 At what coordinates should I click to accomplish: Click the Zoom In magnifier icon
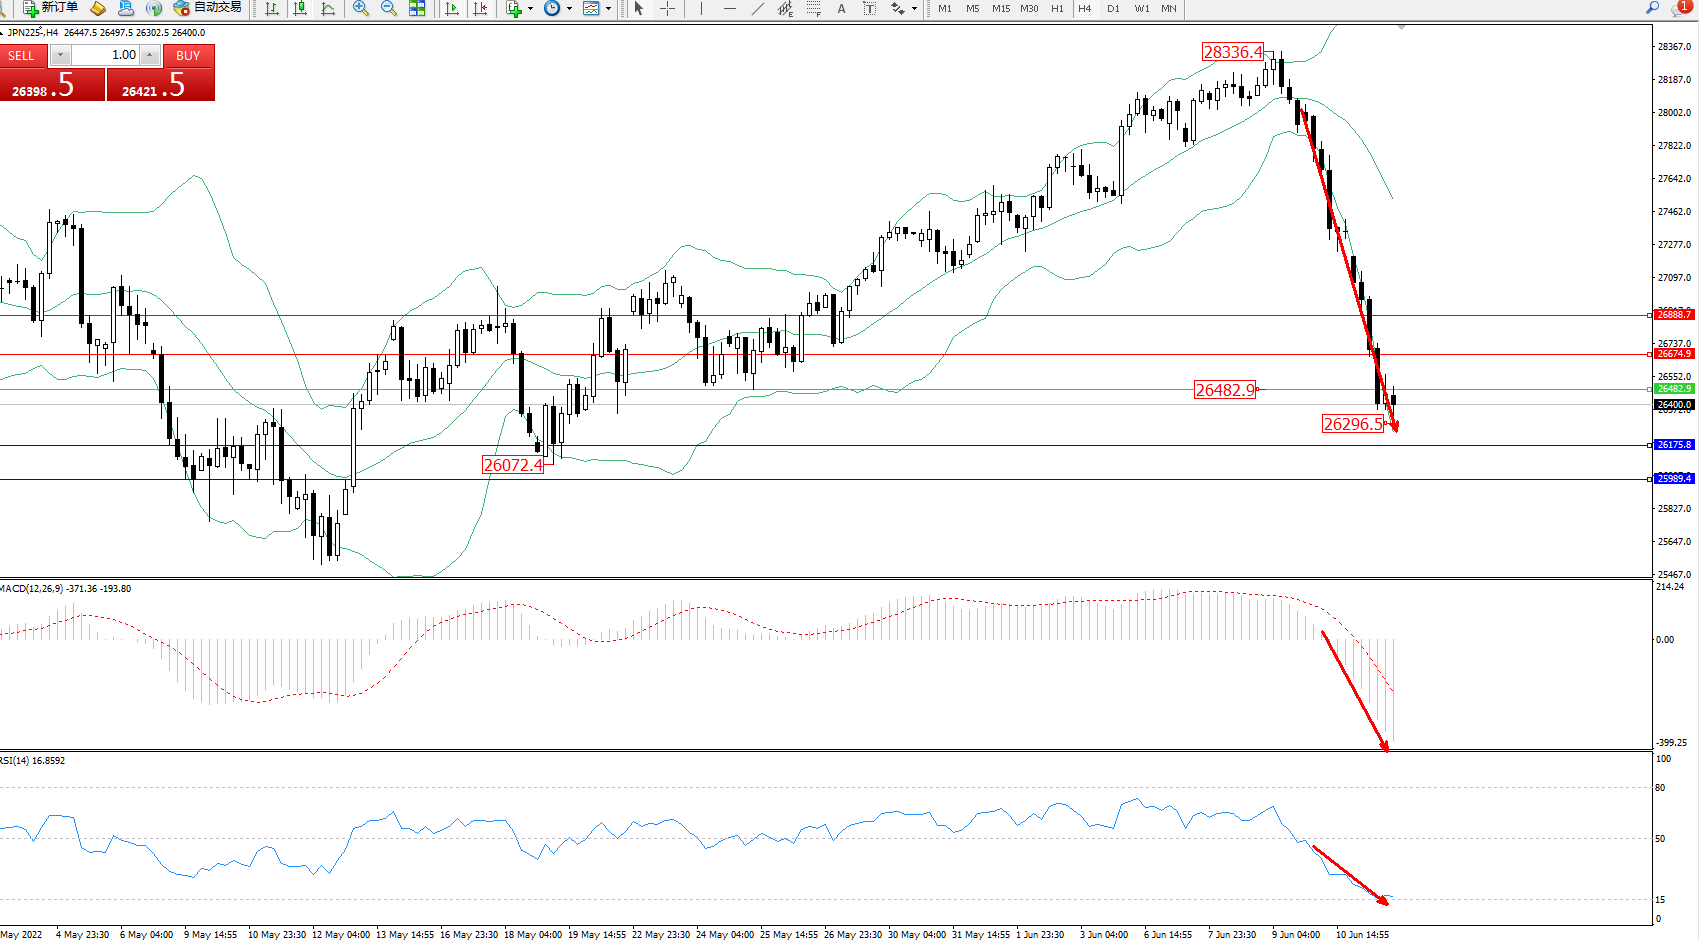point(361,8)
